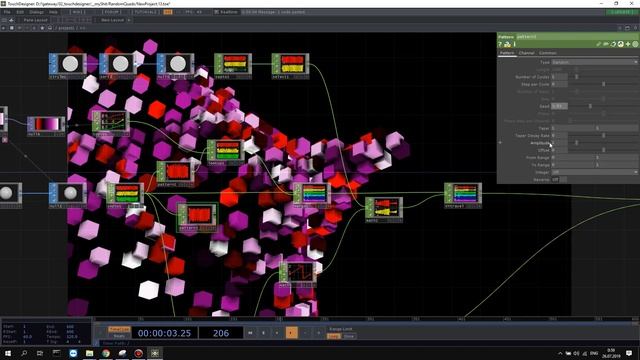The height and width of the screenshot is (360, 640).
Task: Click the Wiki button in top bar
Action: [x=79, y=12]
